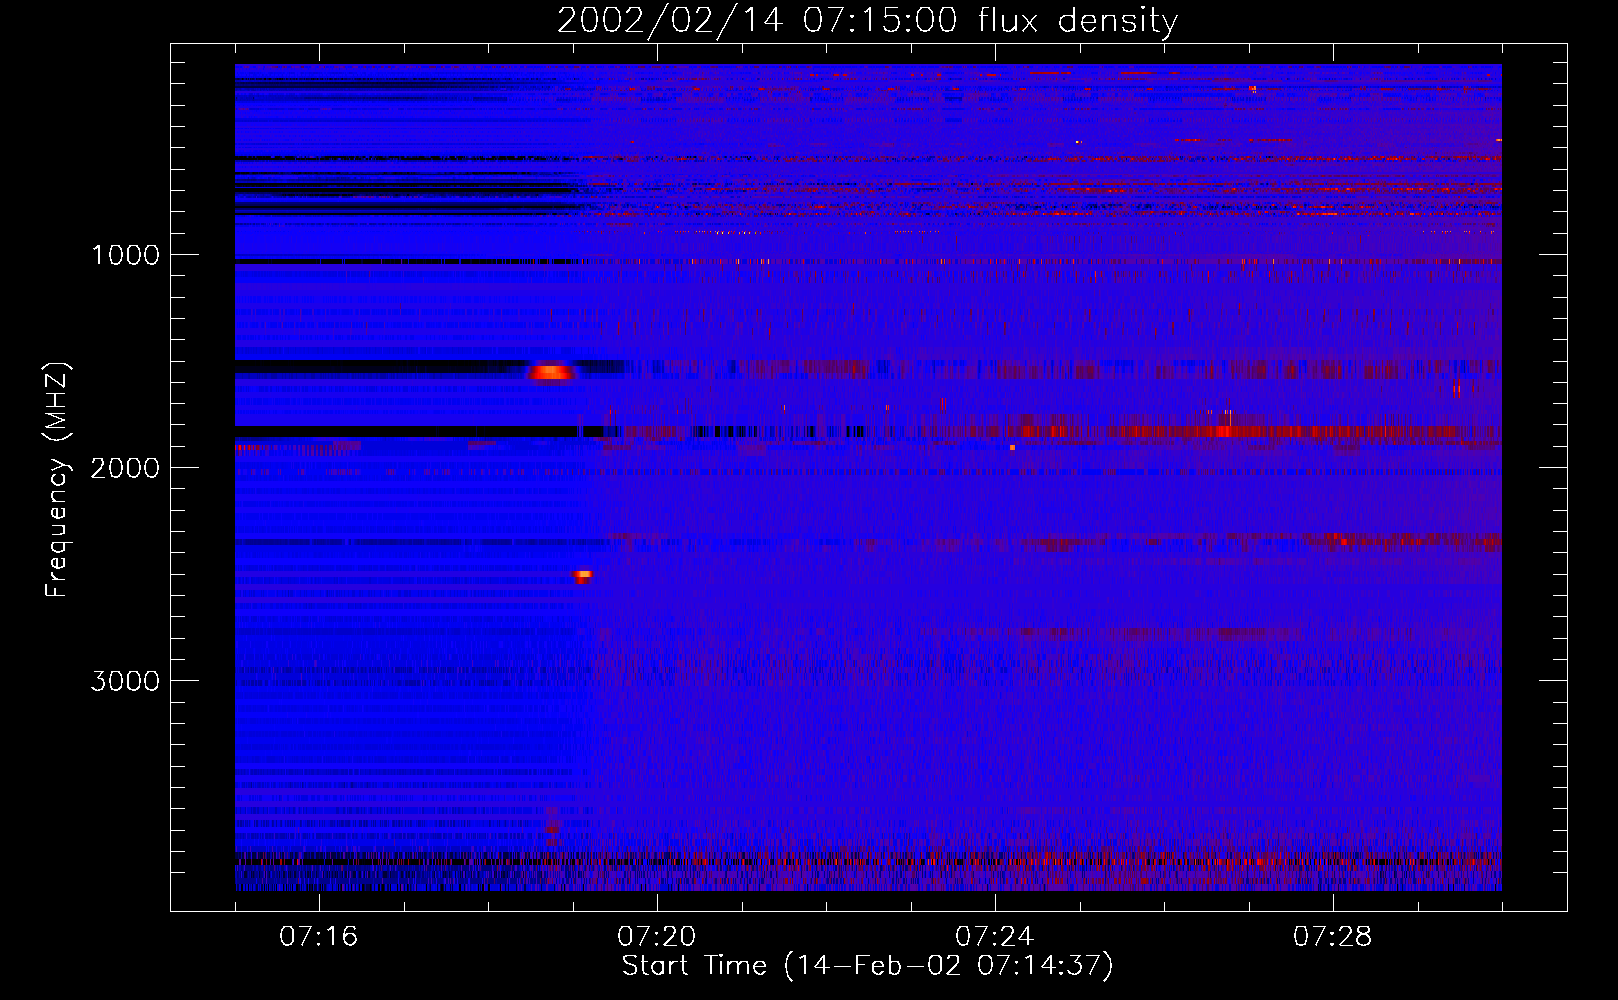Click the 2000 frequency tick label
The height and width of the screenshot is (1000, 1618).
point(125,468)
